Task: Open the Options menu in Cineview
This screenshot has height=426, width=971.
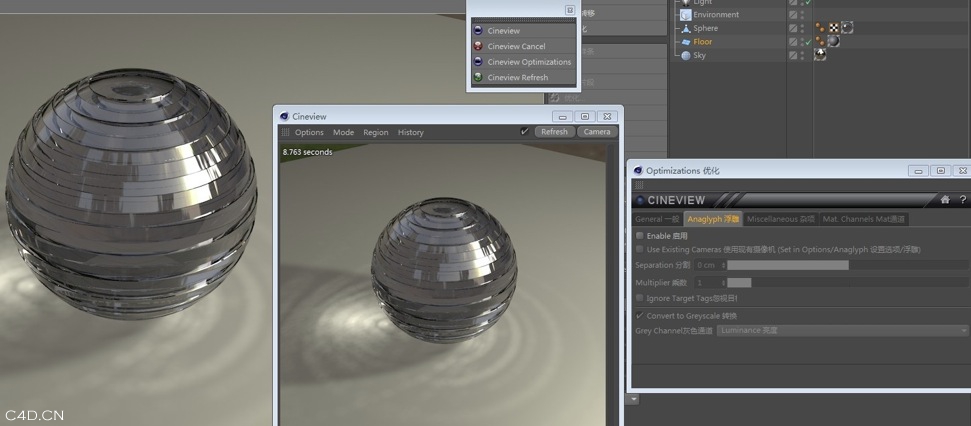Action: (309, 133)
